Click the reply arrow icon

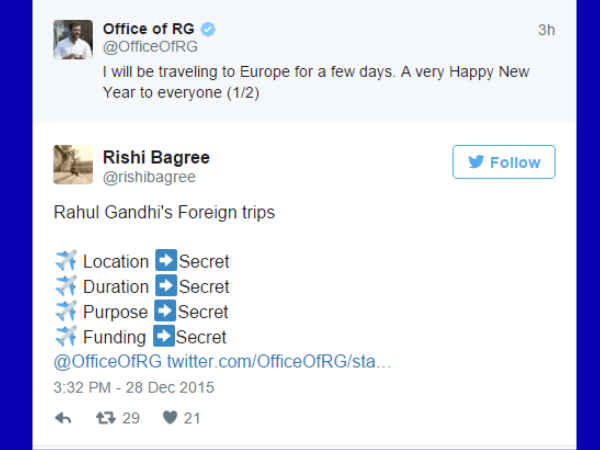click(63, 418)
